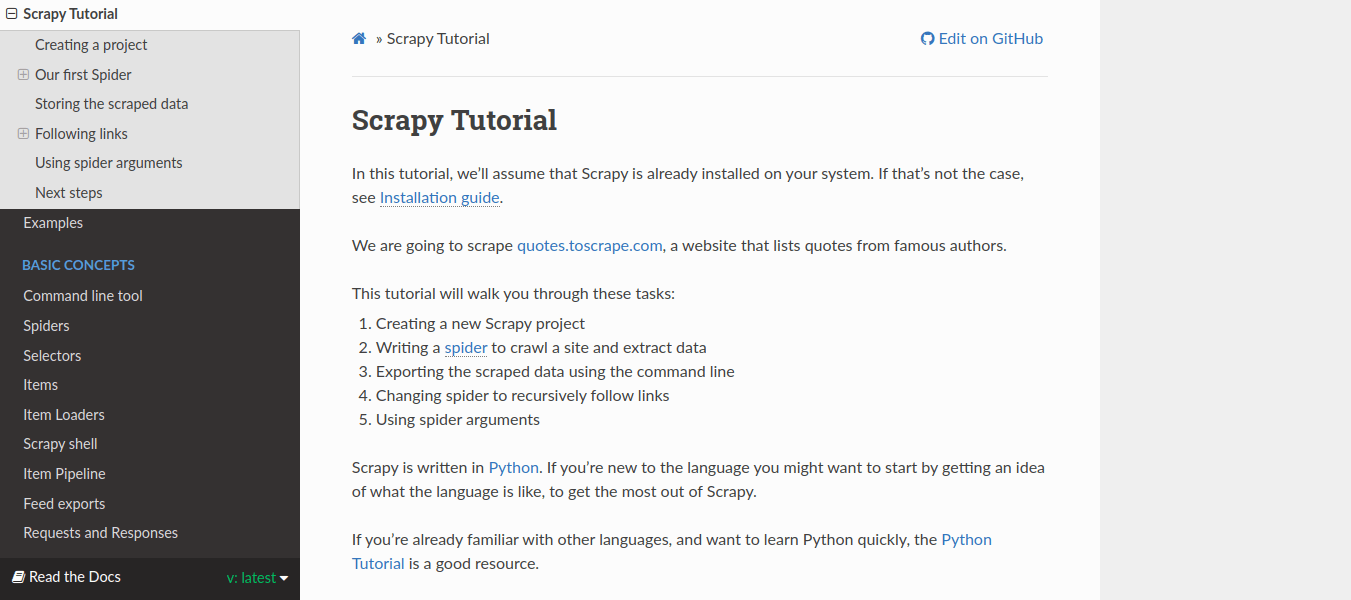Expand the Following links section
Screen dimensions: 1351x600
(x=21, y=133)
